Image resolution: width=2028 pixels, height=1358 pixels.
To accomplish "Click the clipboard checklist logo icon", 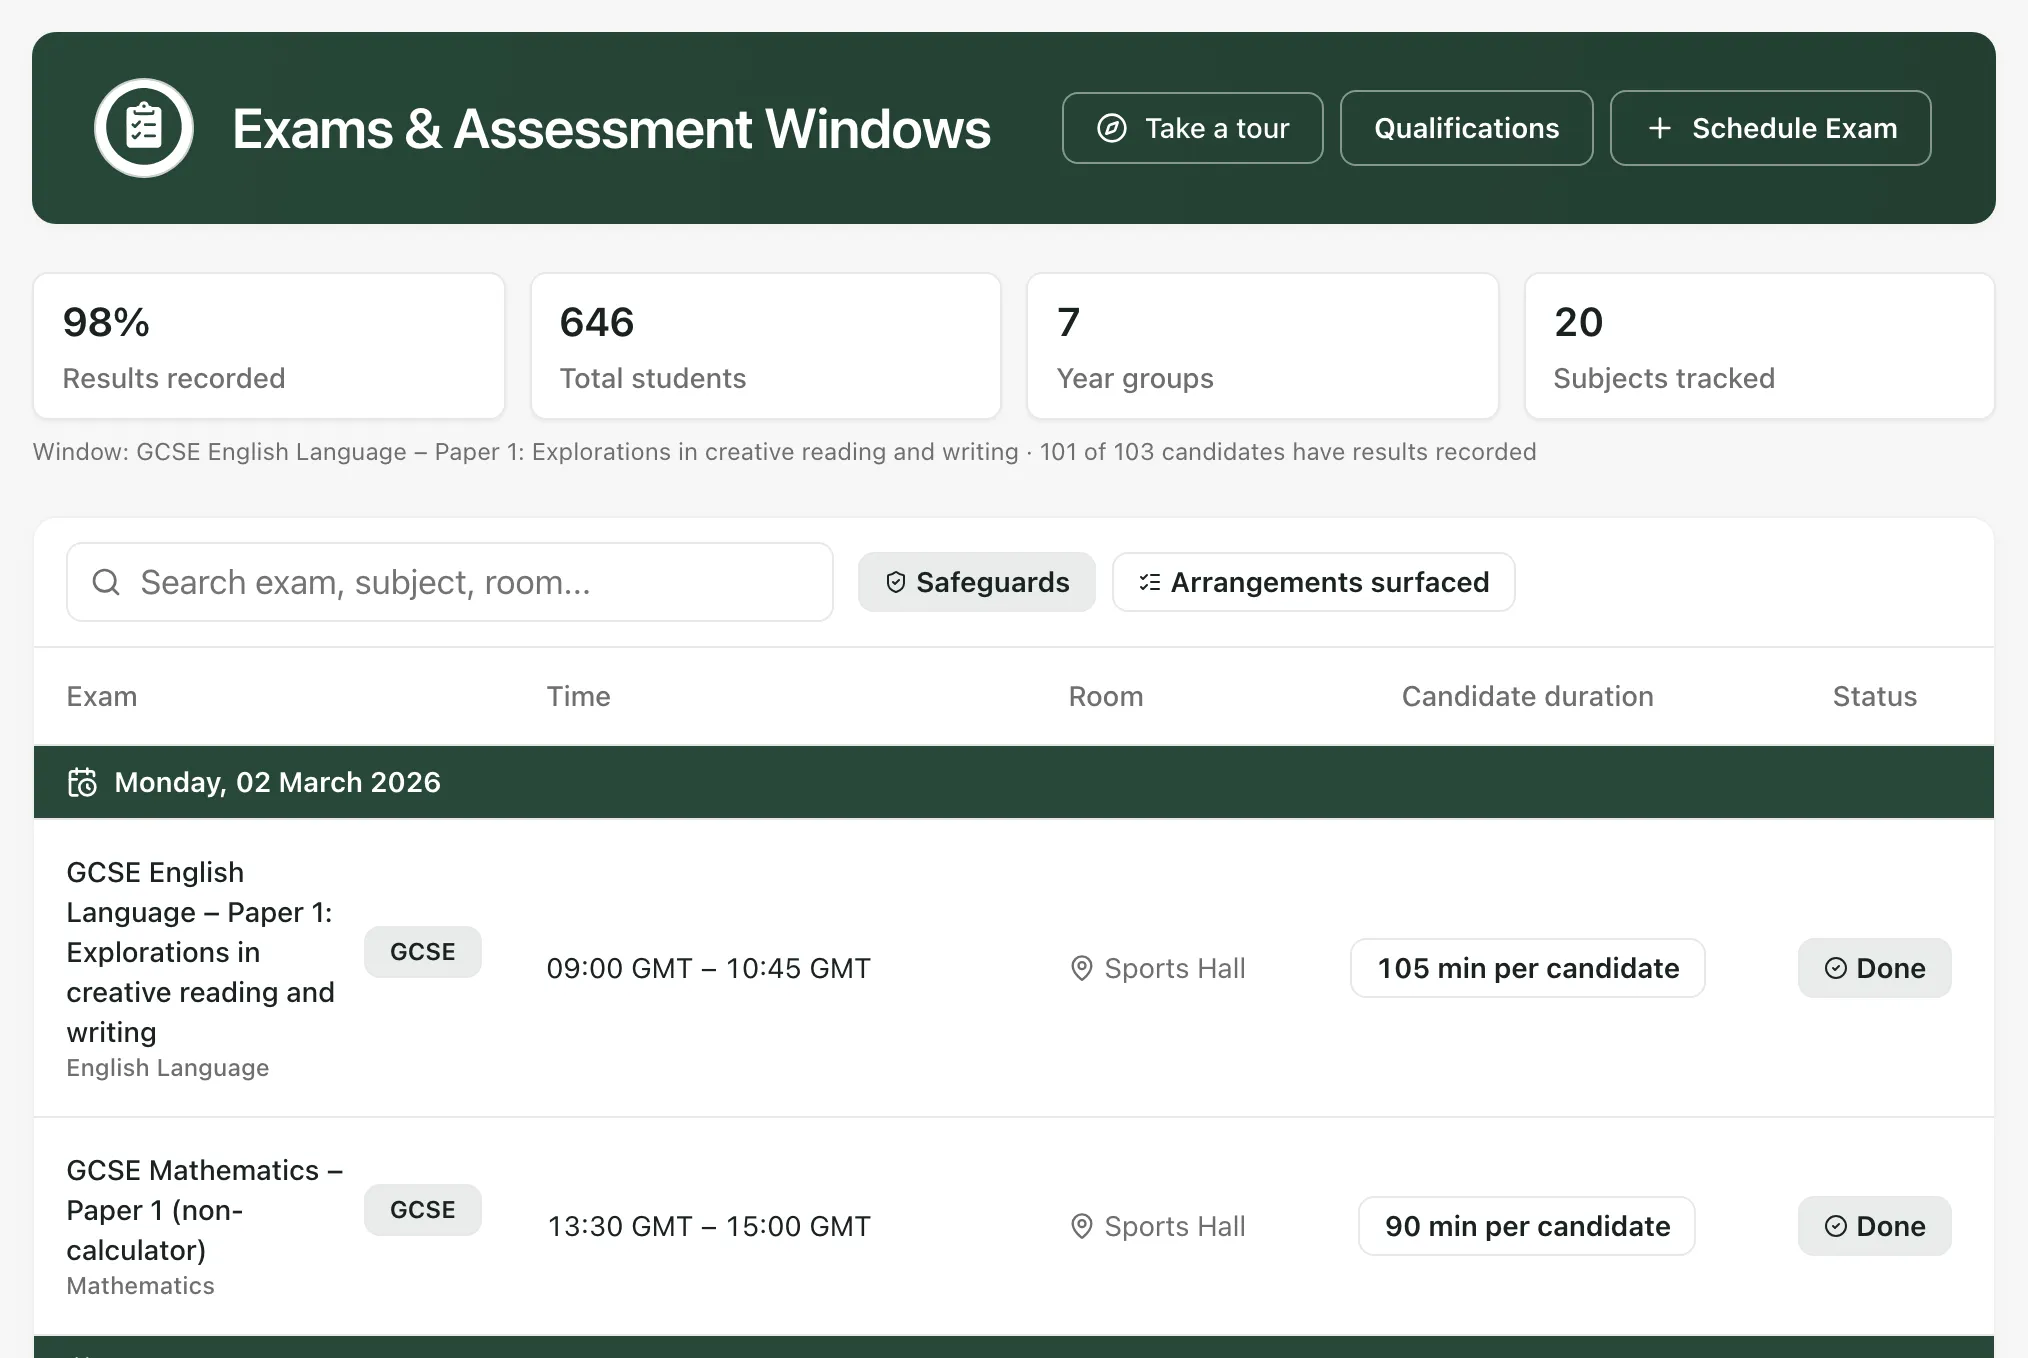I will pos(144,128).
